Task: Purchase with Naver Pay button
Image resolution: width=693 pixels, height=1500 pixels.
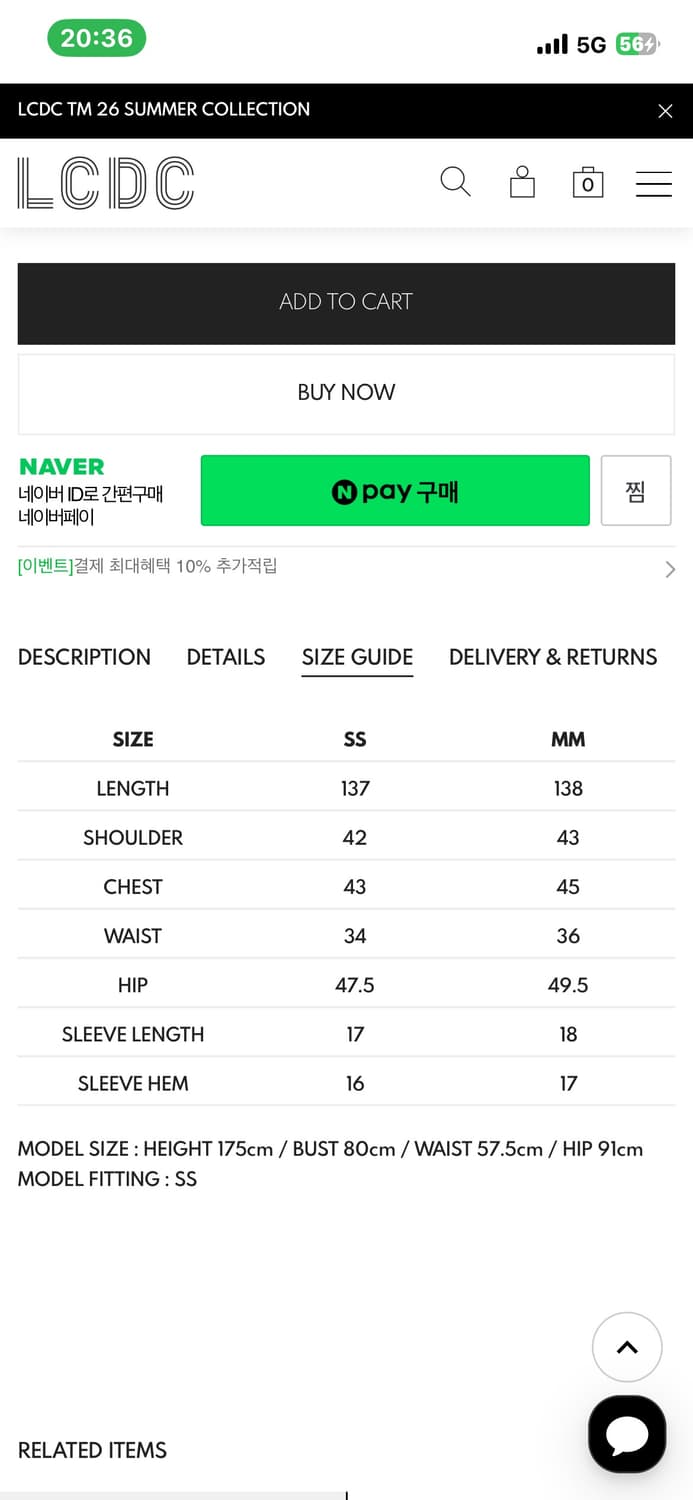Action: coord(395,491)
